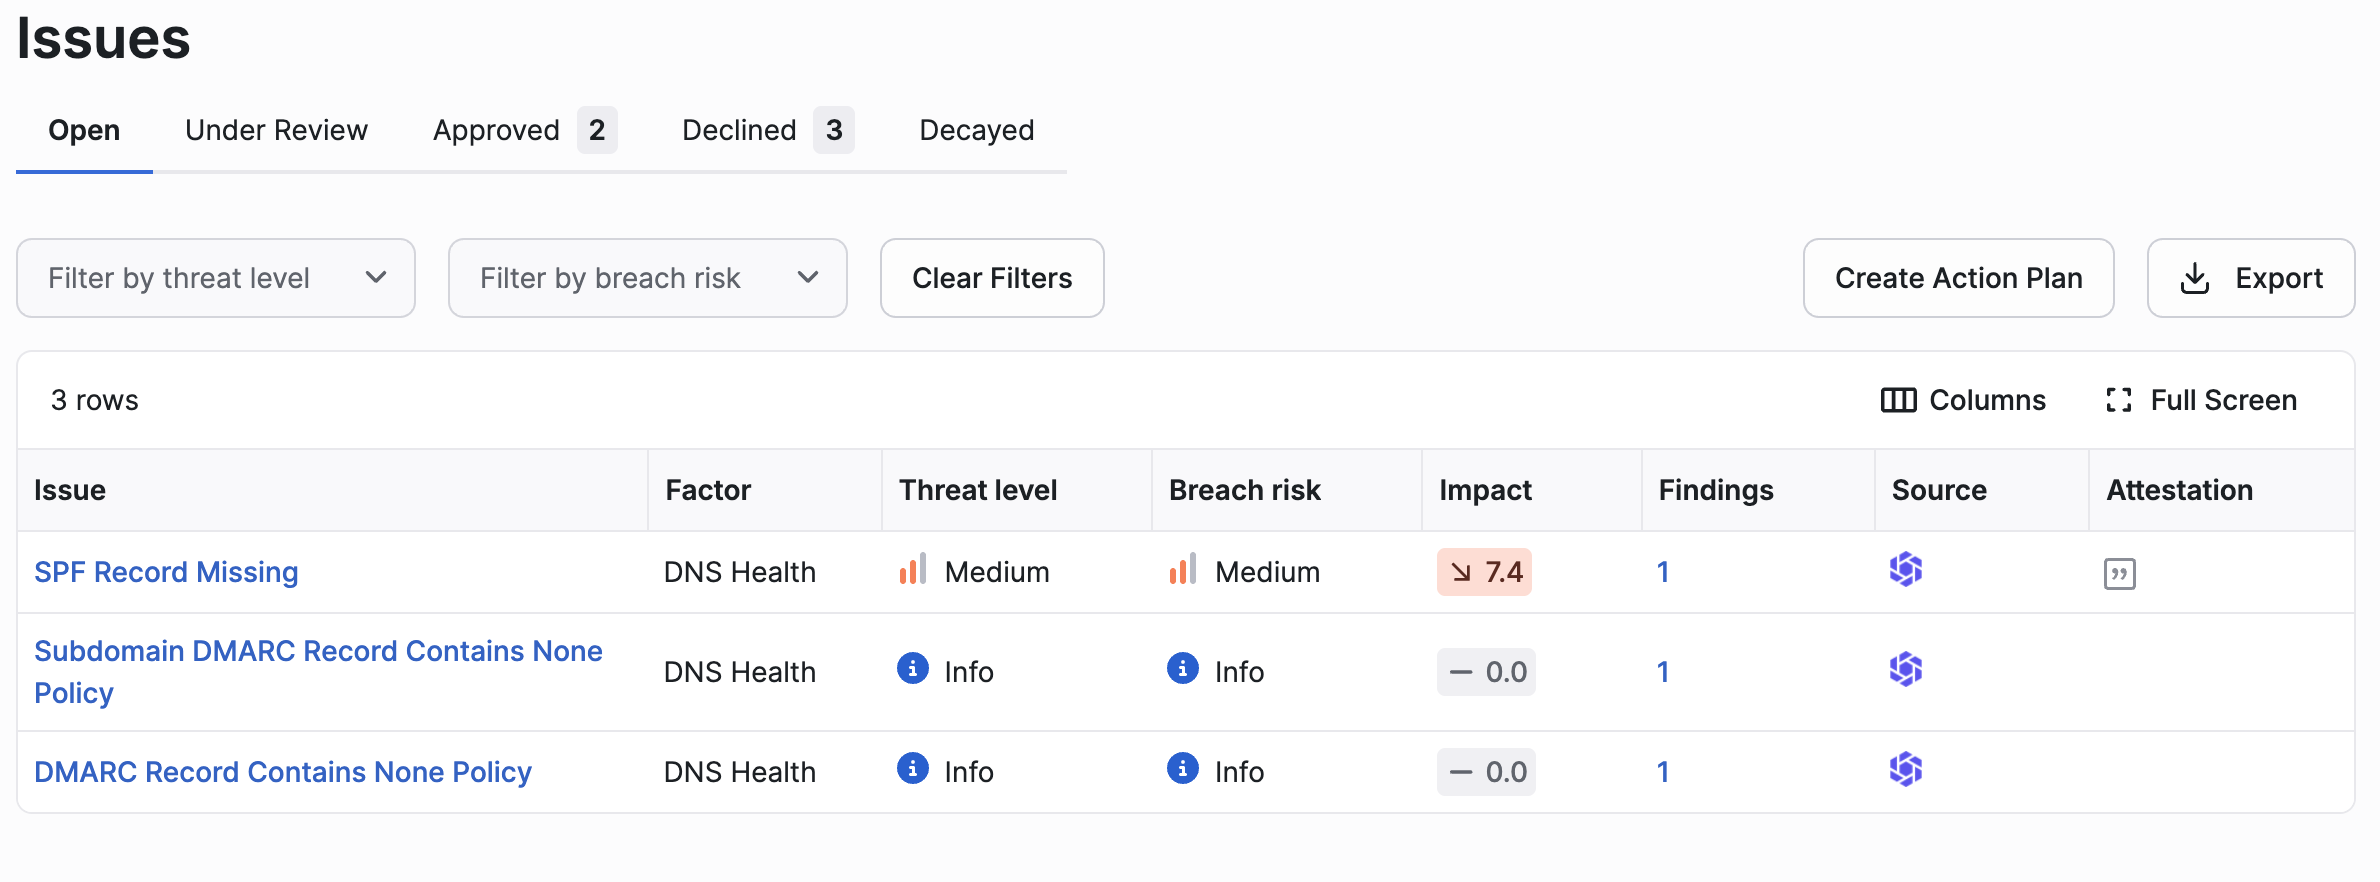
Task: Click the Info breach risk icon in DMARC Record row
Action: point(1182,768)
